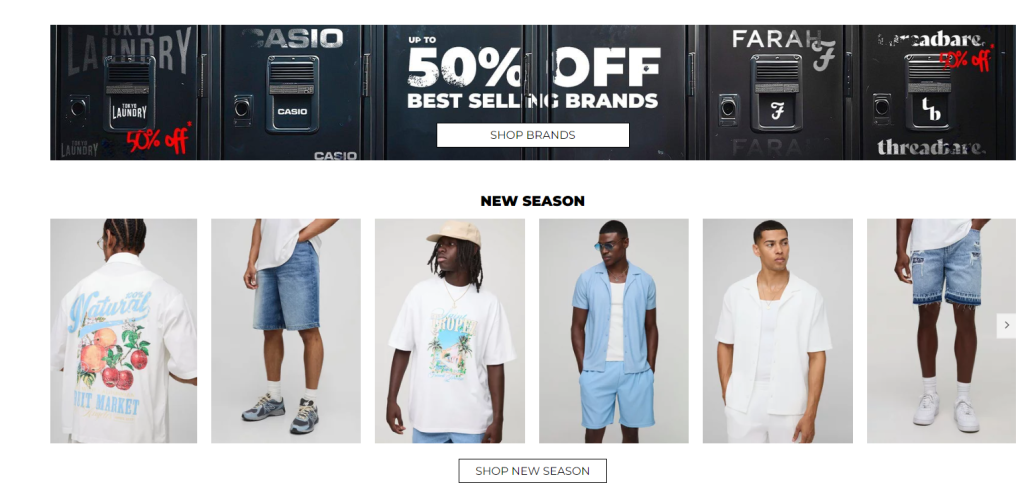
Task: Click the 50% OFF headline banner text
Action: point(534,67)
